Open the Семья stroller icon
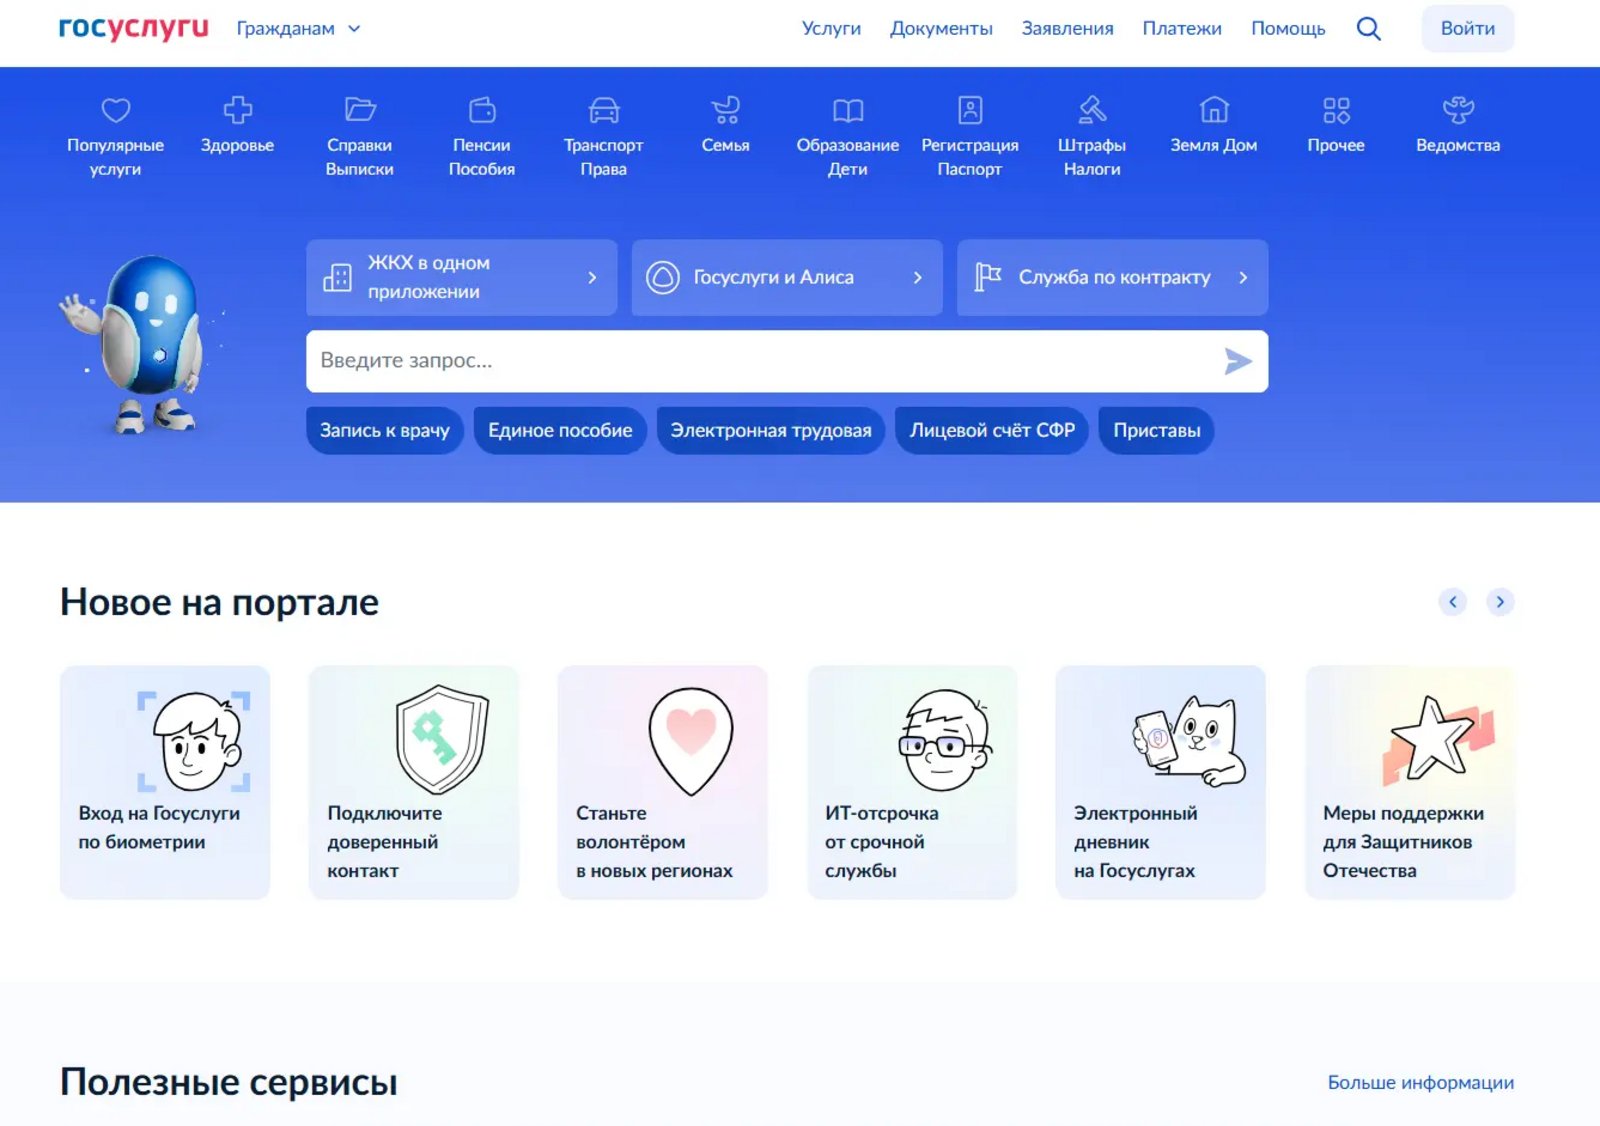This screenshot has width=1600, height=1126. pos(725,109)
